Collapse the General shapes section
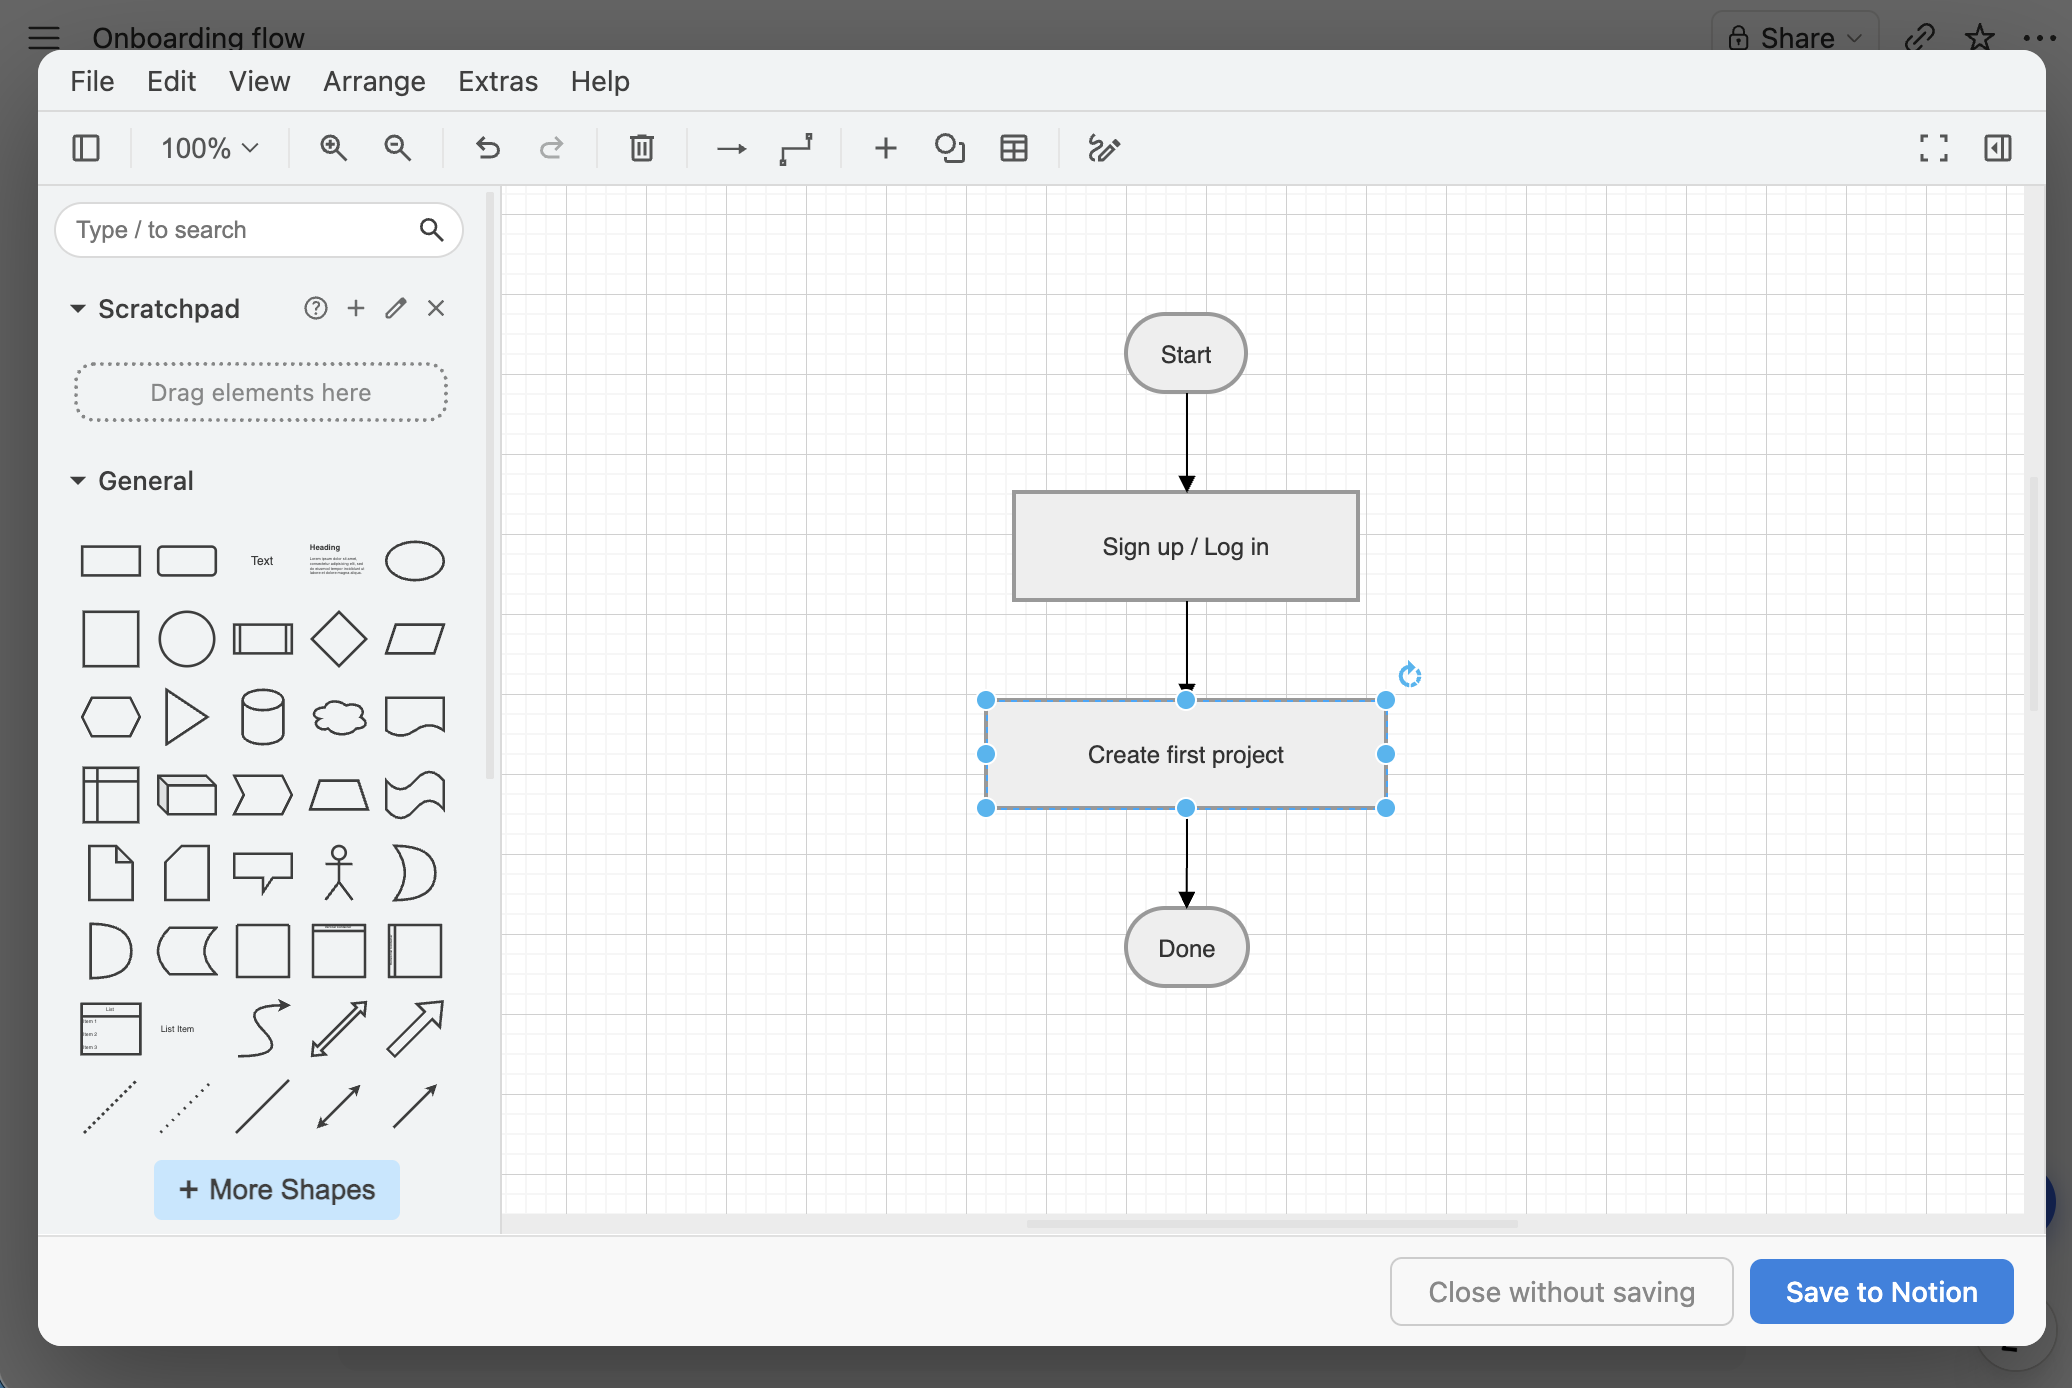The width and height of the screenshot is (2072, 1388). (78, 481)
